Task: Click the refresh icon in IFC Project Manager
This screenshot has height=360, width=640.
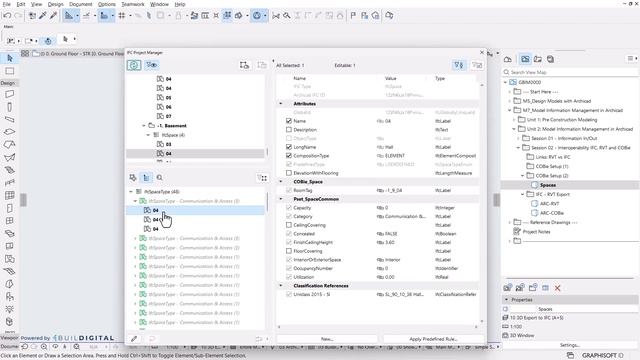Action: (x=134, y=65)
